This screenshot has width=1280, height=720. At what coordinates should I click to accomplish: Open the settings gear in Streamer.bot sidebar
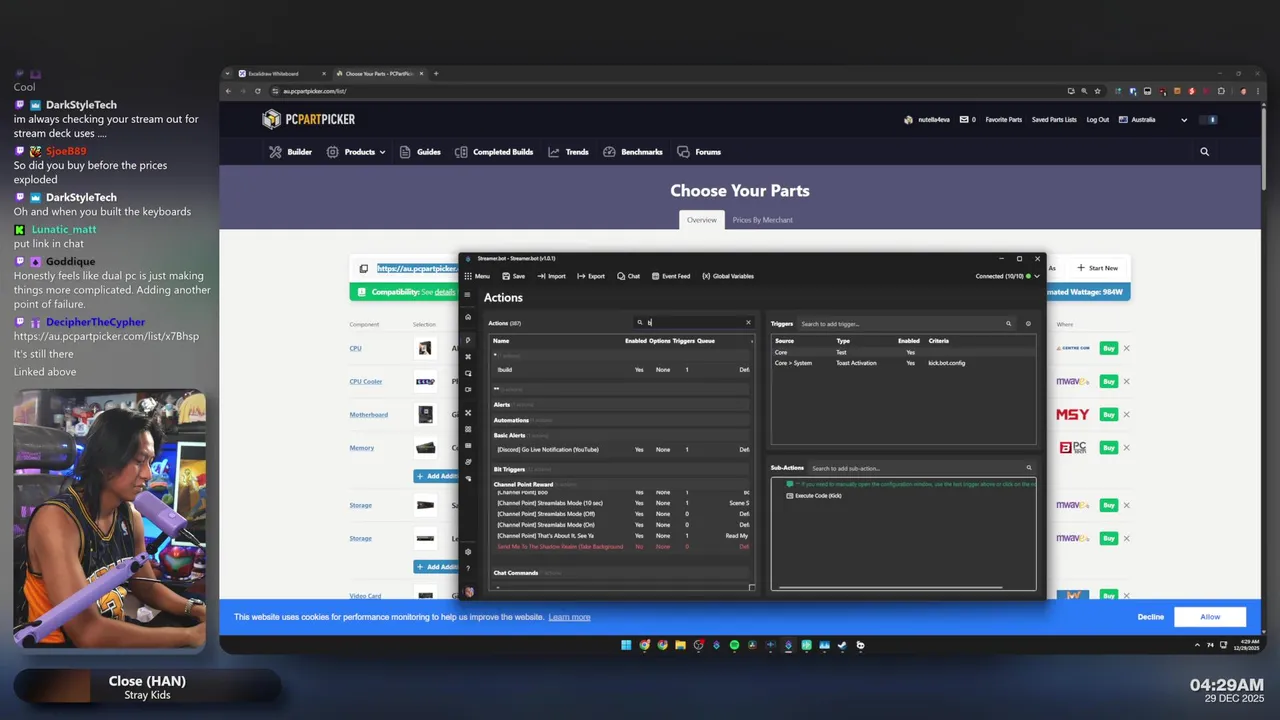[468, 552]
